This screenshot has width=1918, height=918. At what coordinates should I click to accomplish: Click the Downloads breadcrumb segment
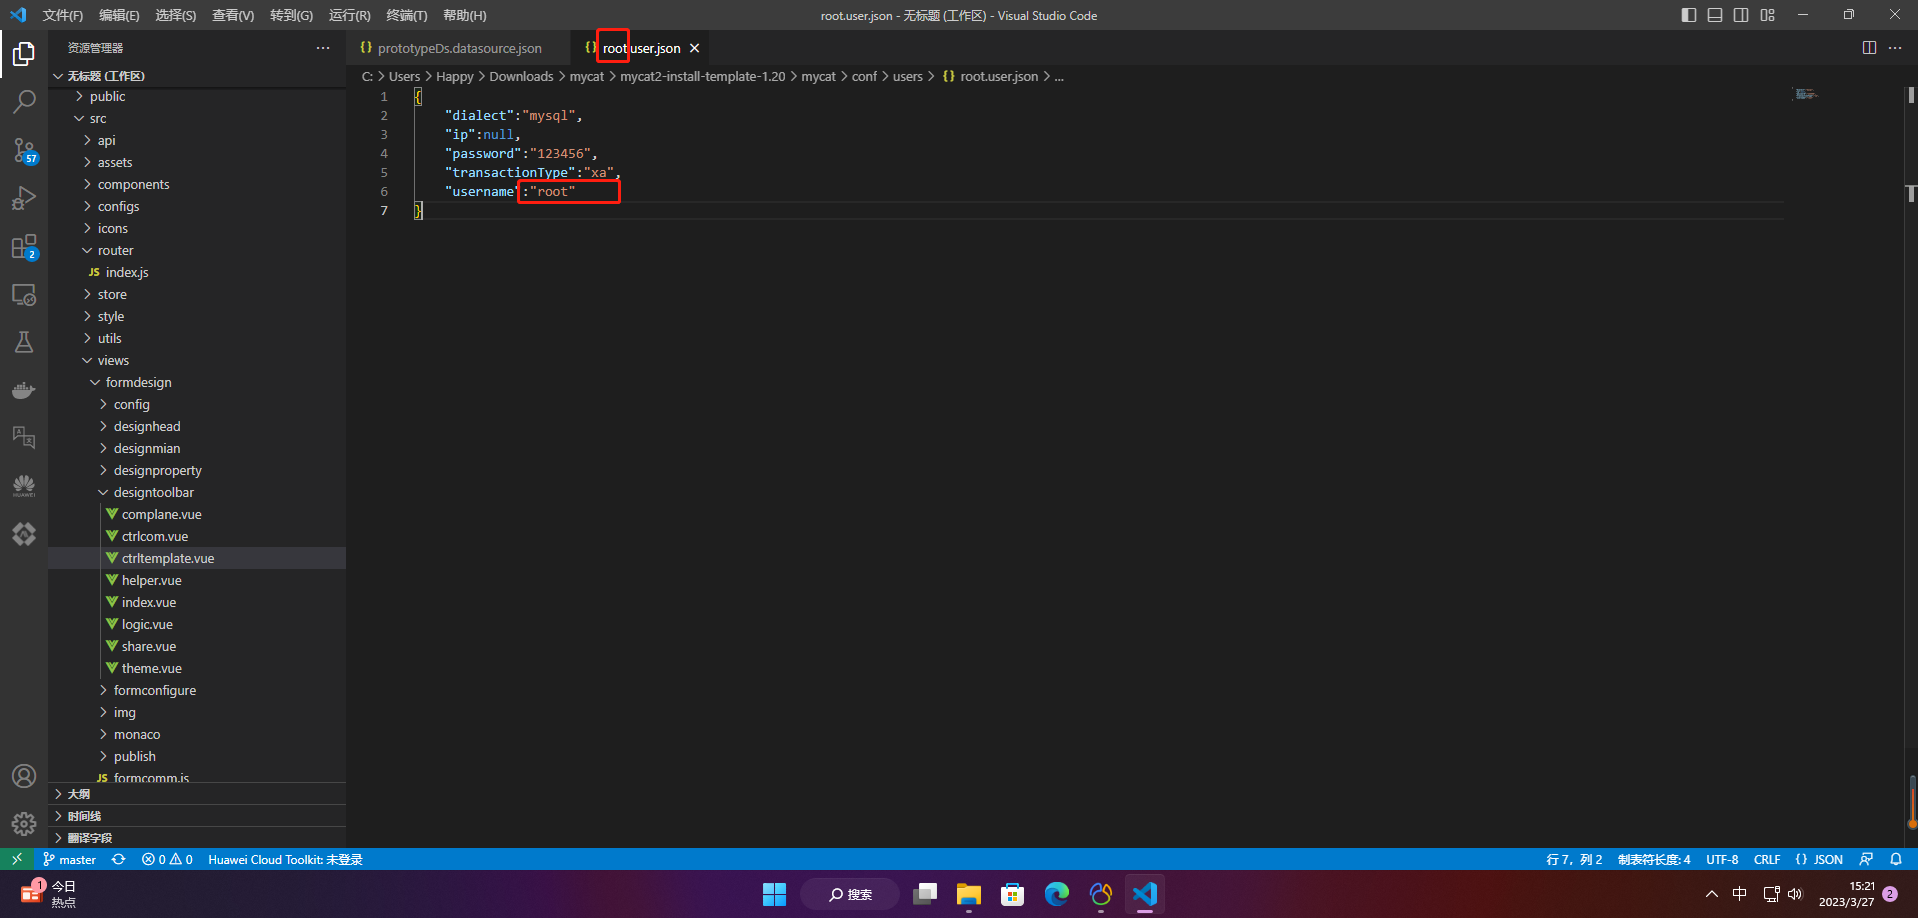[x=521, y=76]
